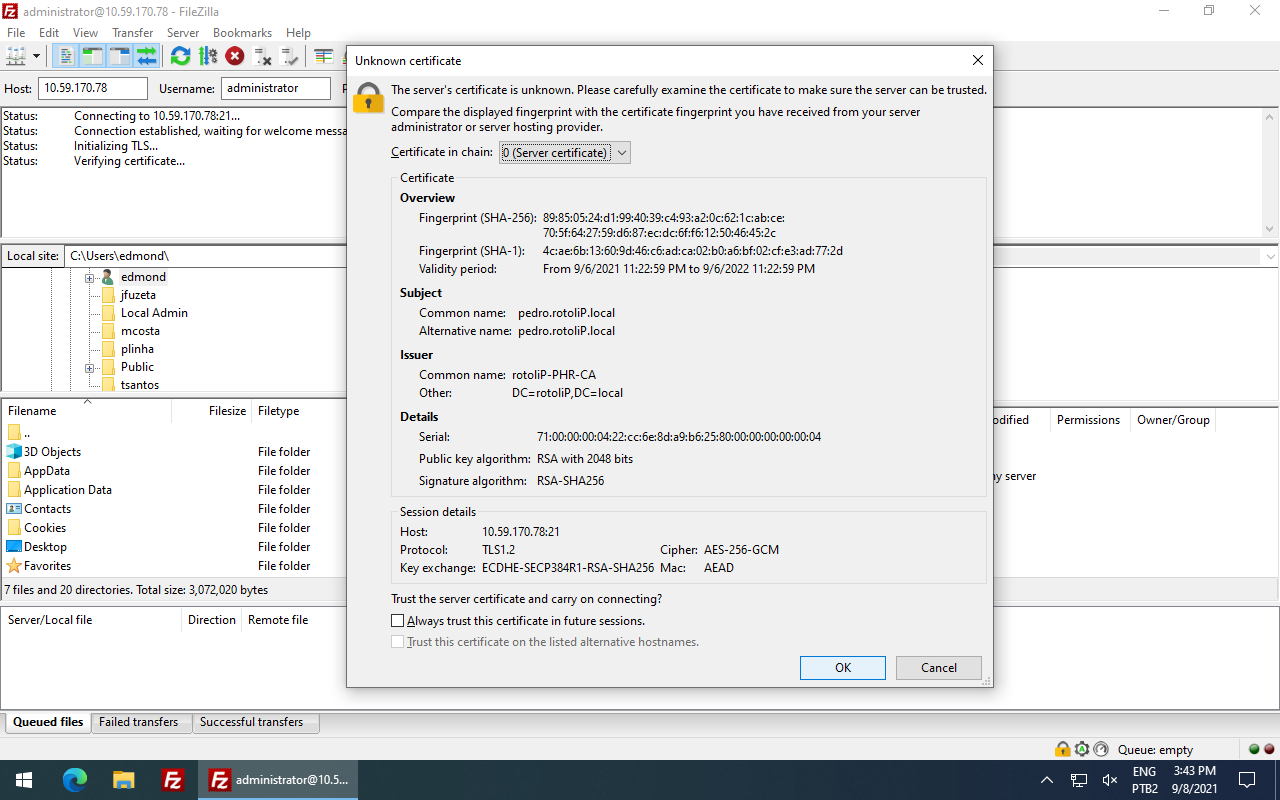The image size is (1280, 800).
Task: Toggle directory comparison view
Action: pyautogui.click(x=322, y=56)
